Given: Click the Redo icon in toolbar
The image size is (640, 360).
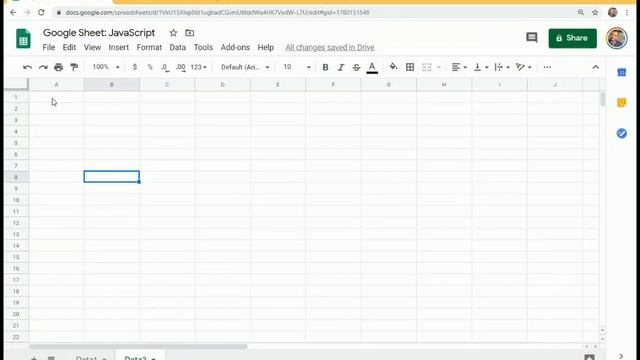Looking at the screenshot, I should click(43, 67).
